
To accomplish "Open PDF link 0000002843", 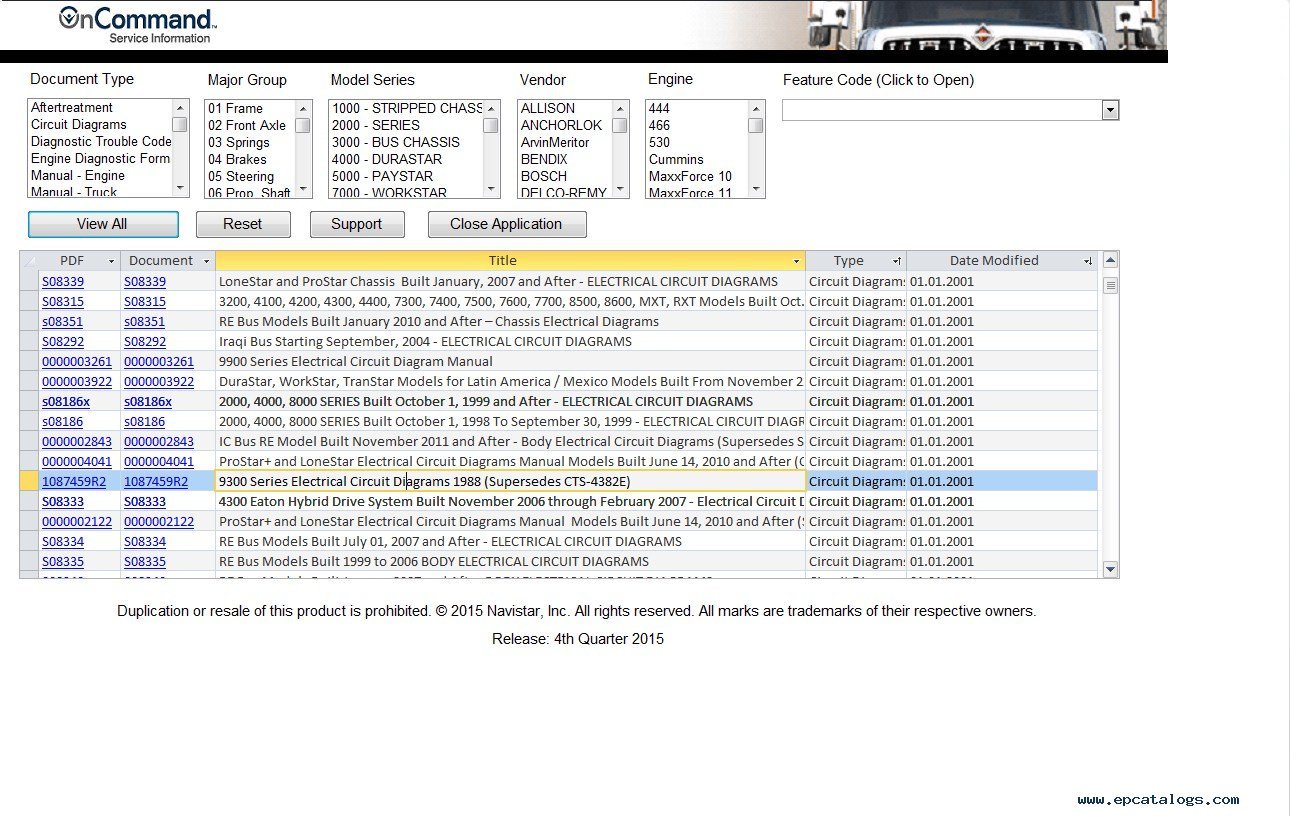I will [77, 442].
